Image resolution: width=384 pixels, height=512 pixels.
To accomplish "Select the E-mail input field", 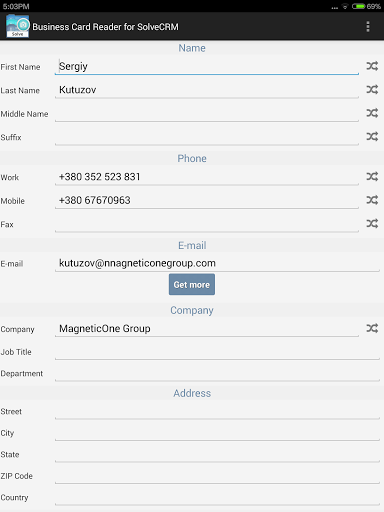I will (x=217, y=263).
